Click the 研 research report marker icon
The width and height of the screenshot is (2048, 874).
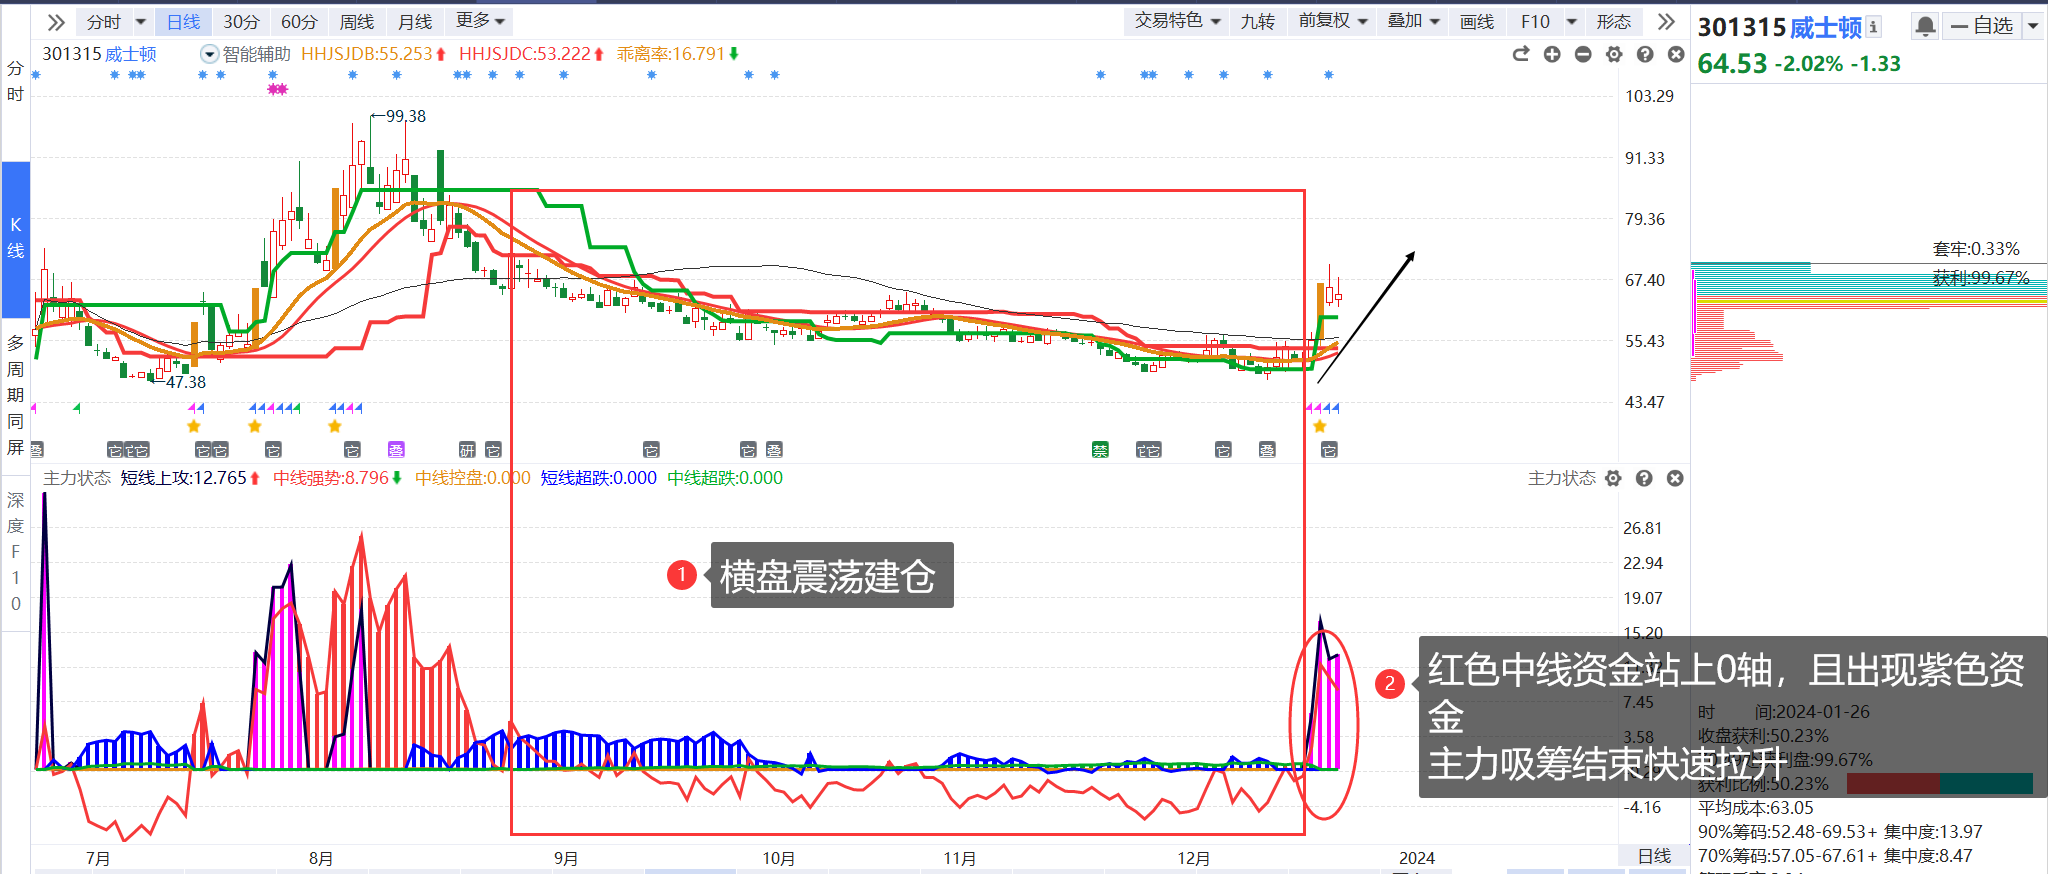coord(467,450)
